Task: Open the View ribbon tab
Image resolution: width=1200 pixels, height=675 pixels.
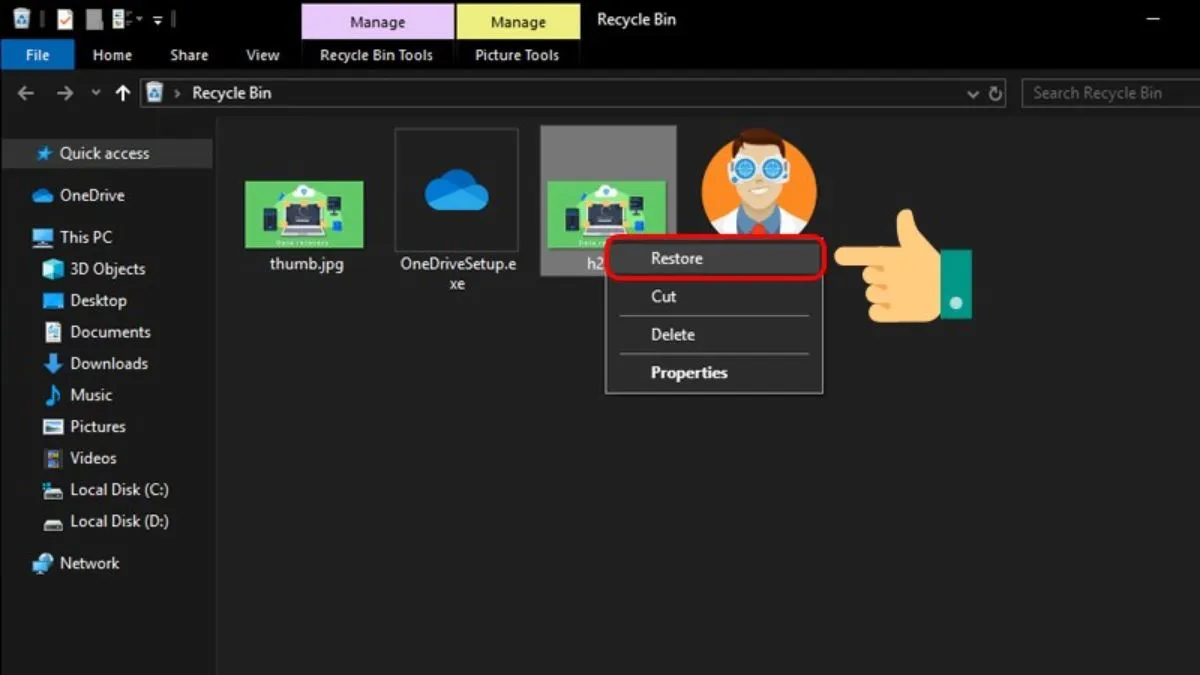Action: (x=262, y=55)
